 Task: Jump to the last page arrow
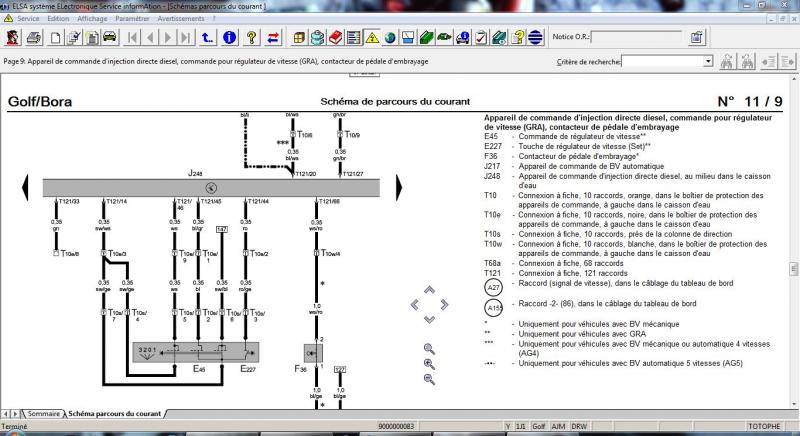tap(186, 37)
